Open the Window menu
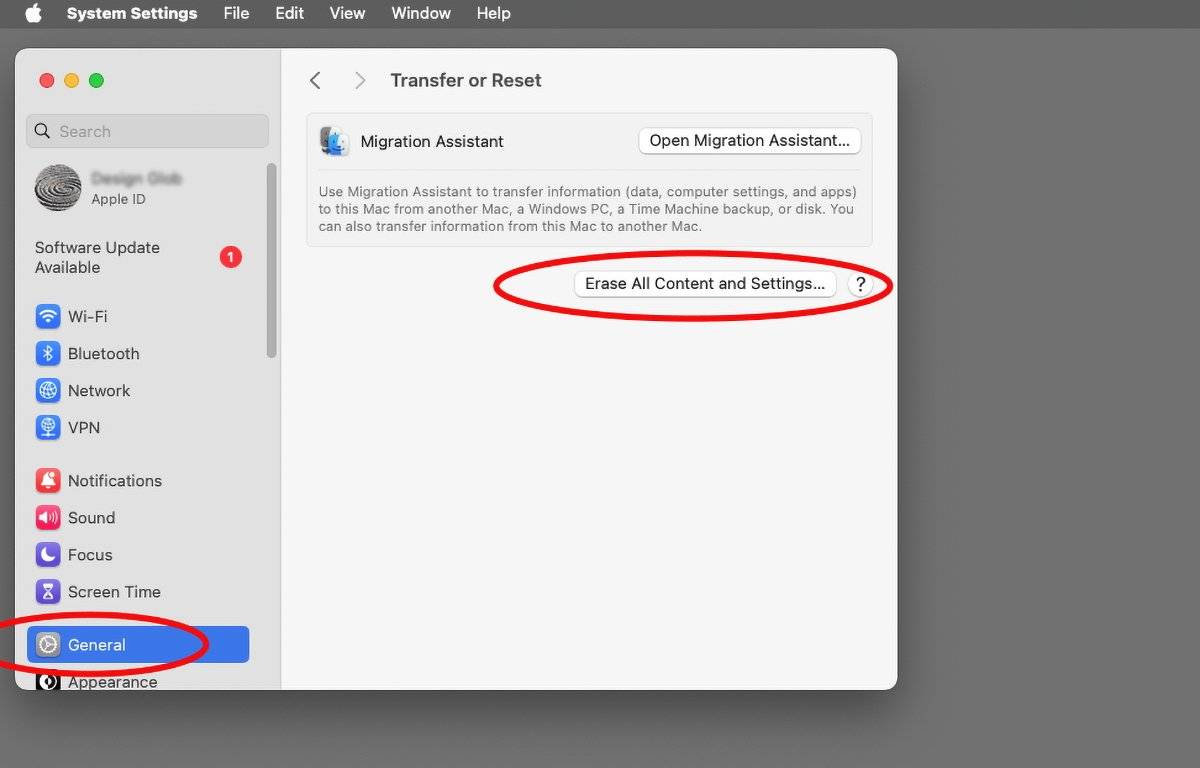The image size is (1200, 768). (420, 13)
